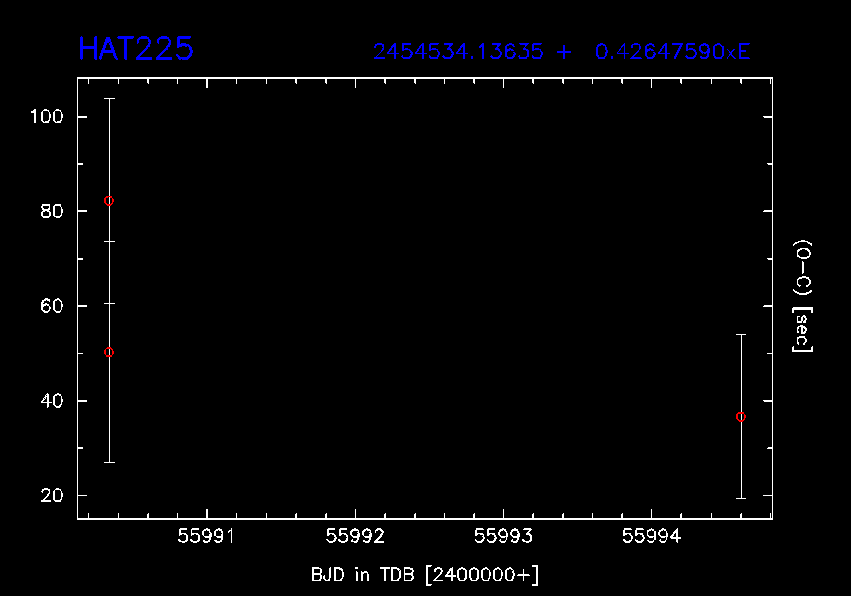Select the y-axis tick label 80
Screen dimensions: 851x596
click(x=52, y=212)
